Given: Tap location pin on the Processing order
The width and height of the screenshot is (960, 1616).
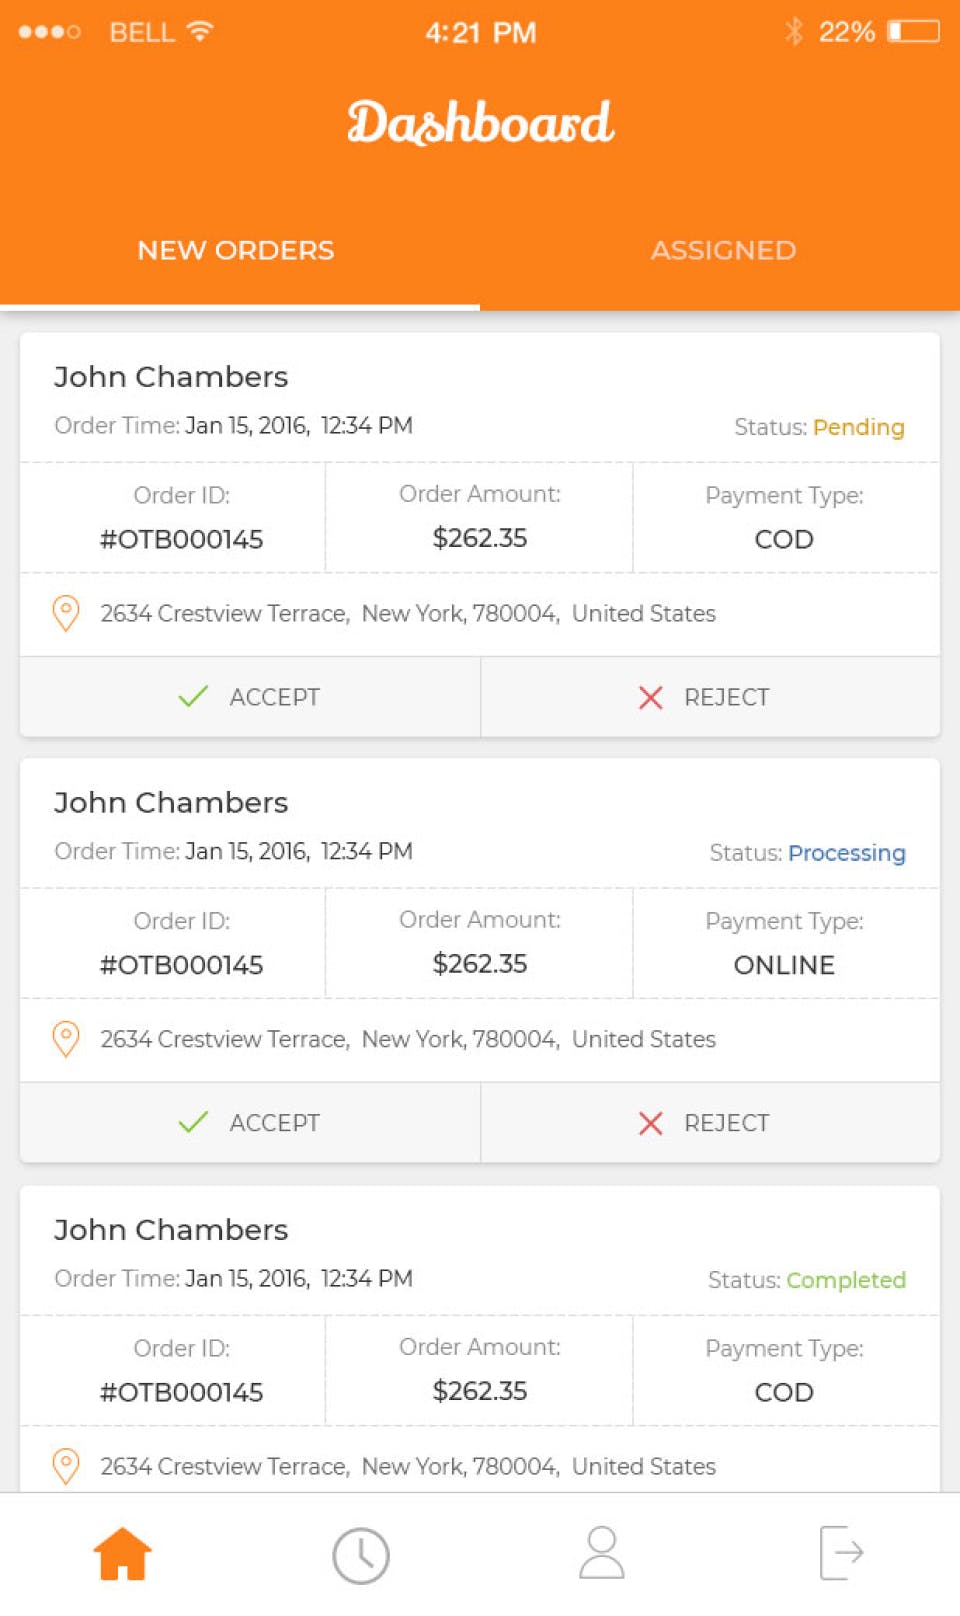Looking at the screenshot, I should coord(66,1039).
